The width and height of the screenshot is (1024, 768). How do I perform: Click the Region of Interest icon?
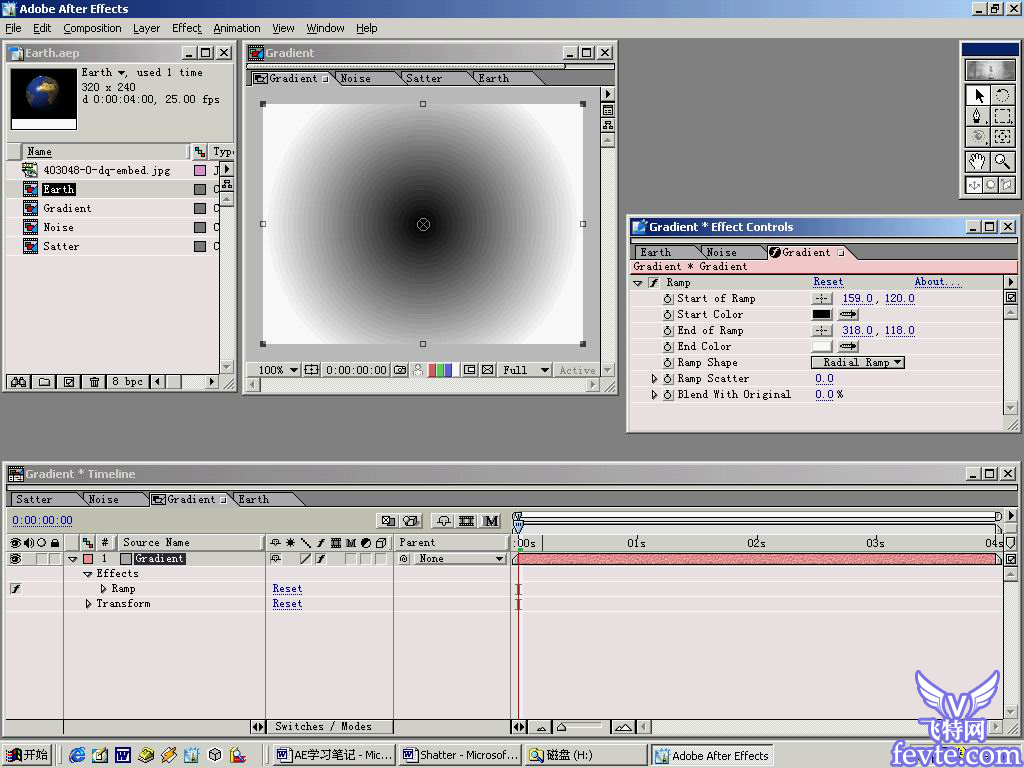click(x=470, y=370)
